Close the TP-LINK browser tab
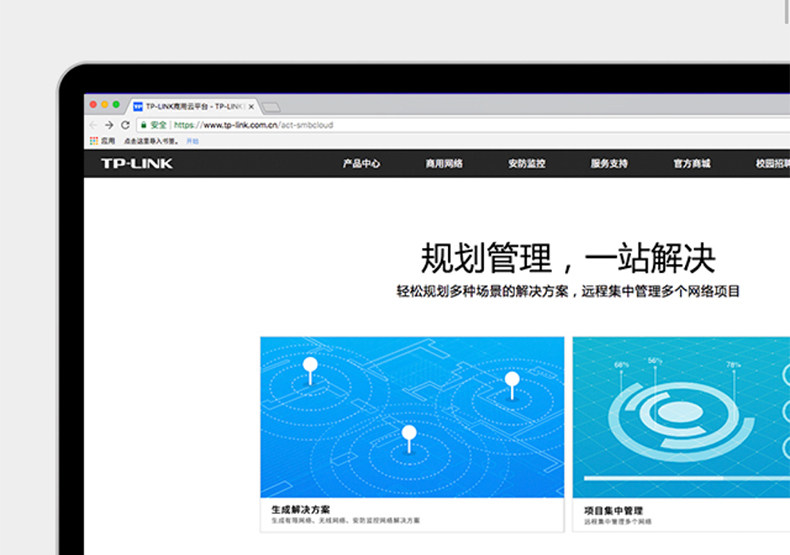This screenshot has width=790, height=555. click(251, 106)
